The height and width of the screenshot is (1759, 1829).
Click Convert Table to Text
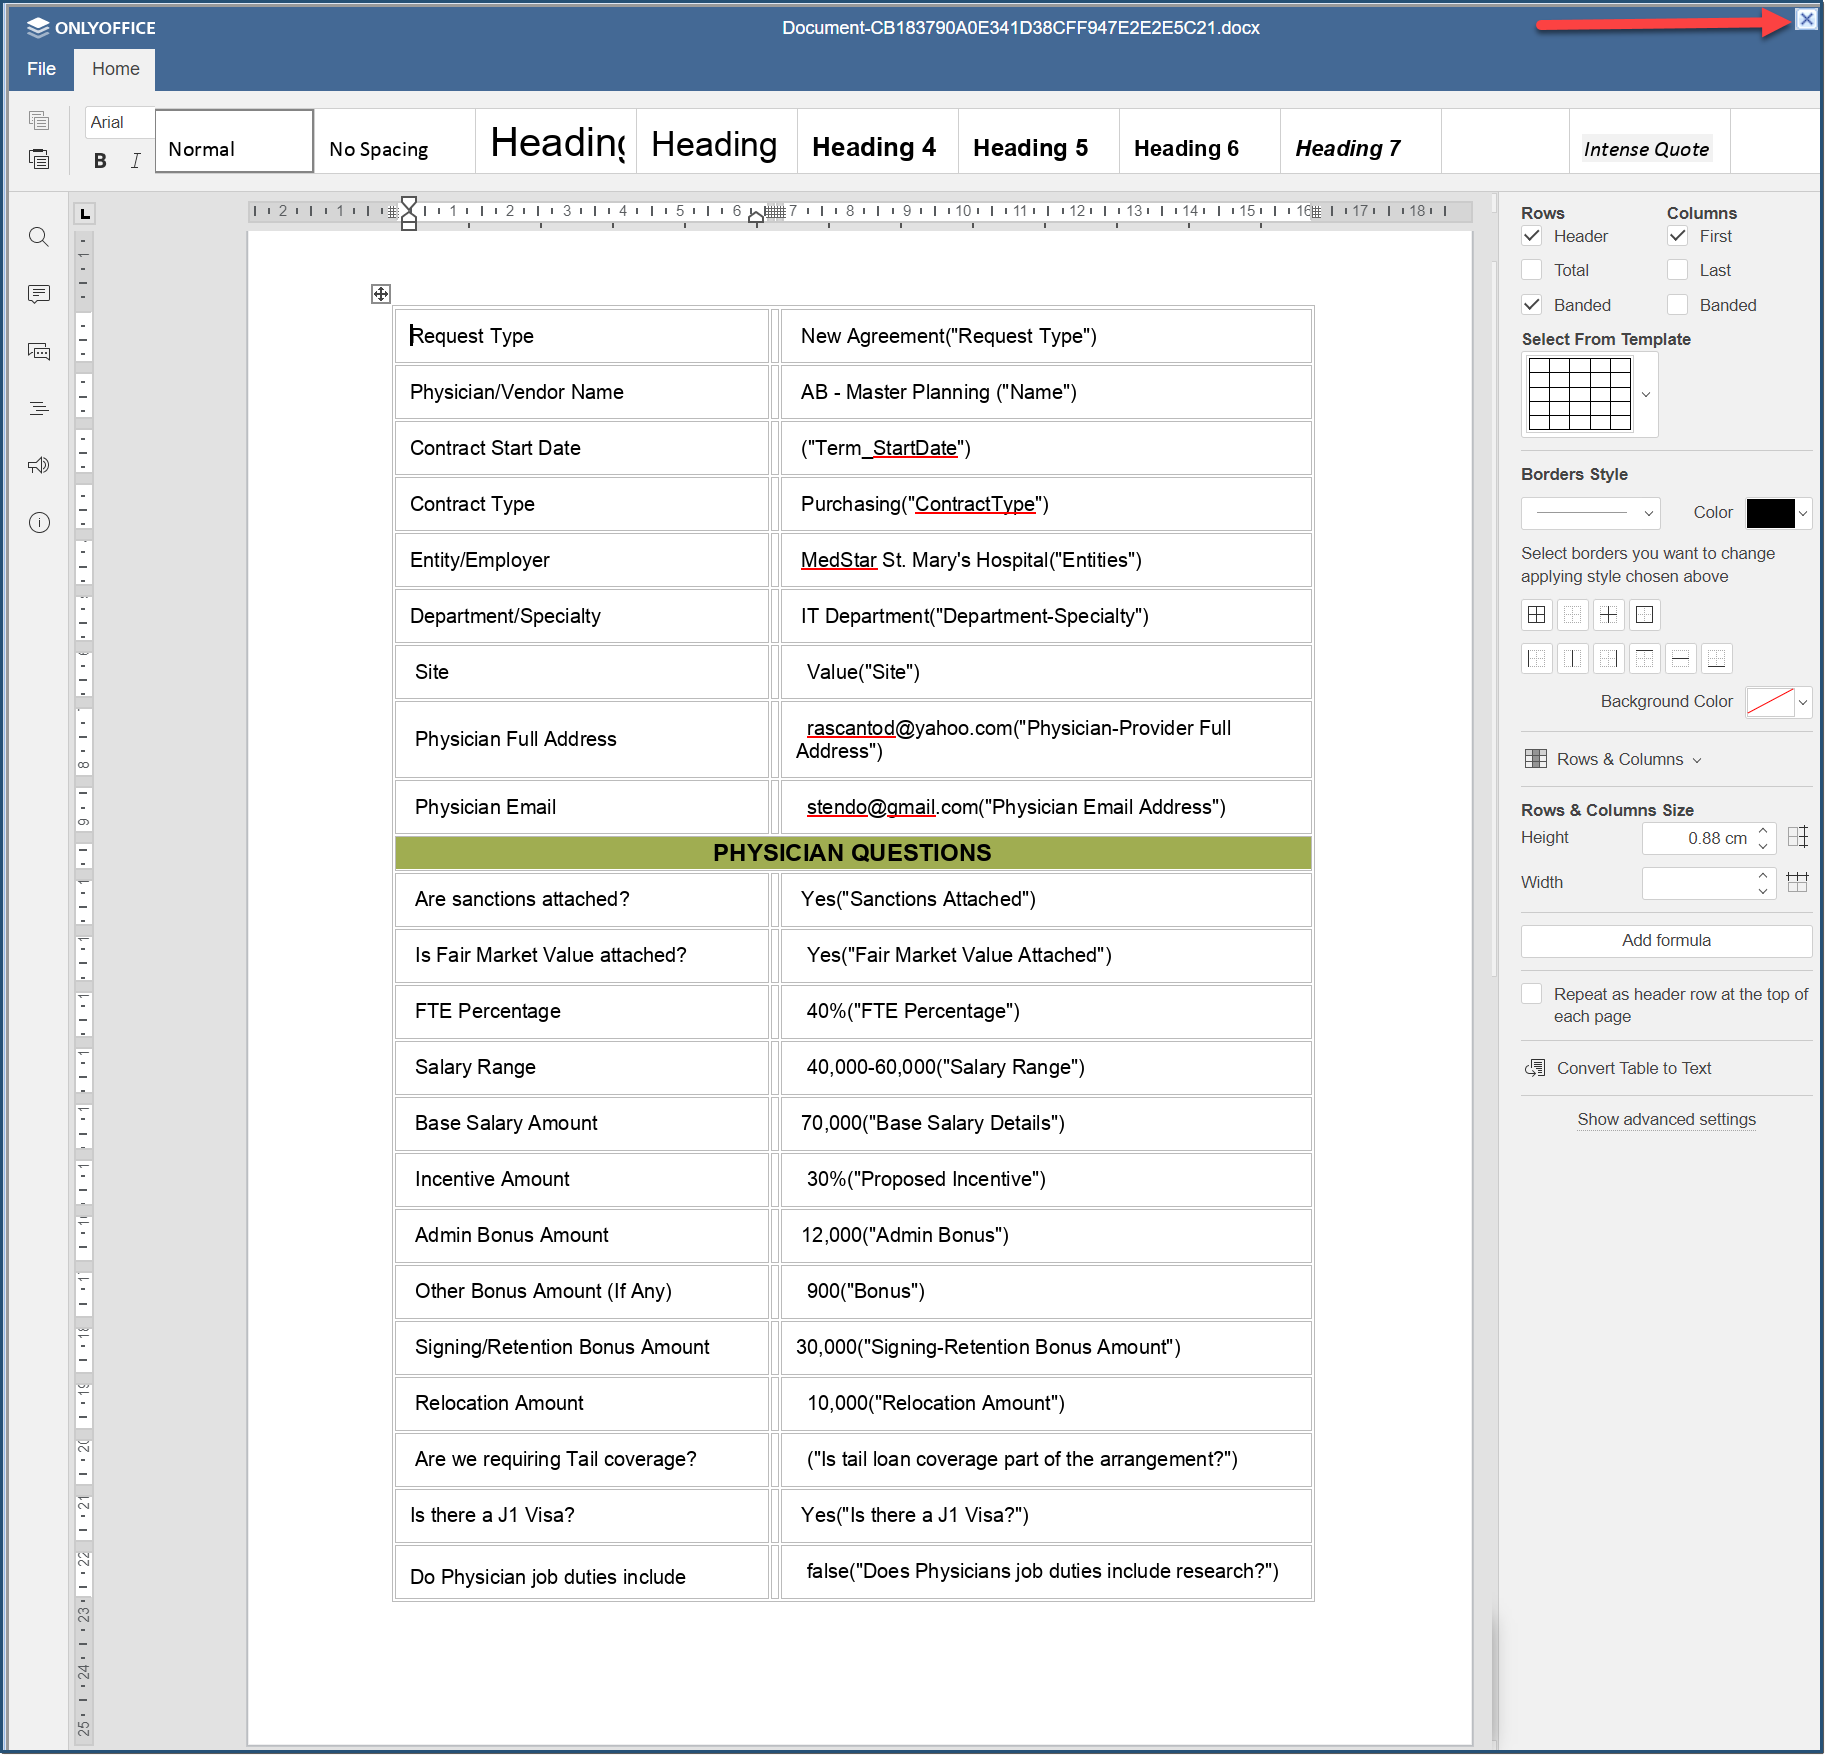coord(1618,1068)
